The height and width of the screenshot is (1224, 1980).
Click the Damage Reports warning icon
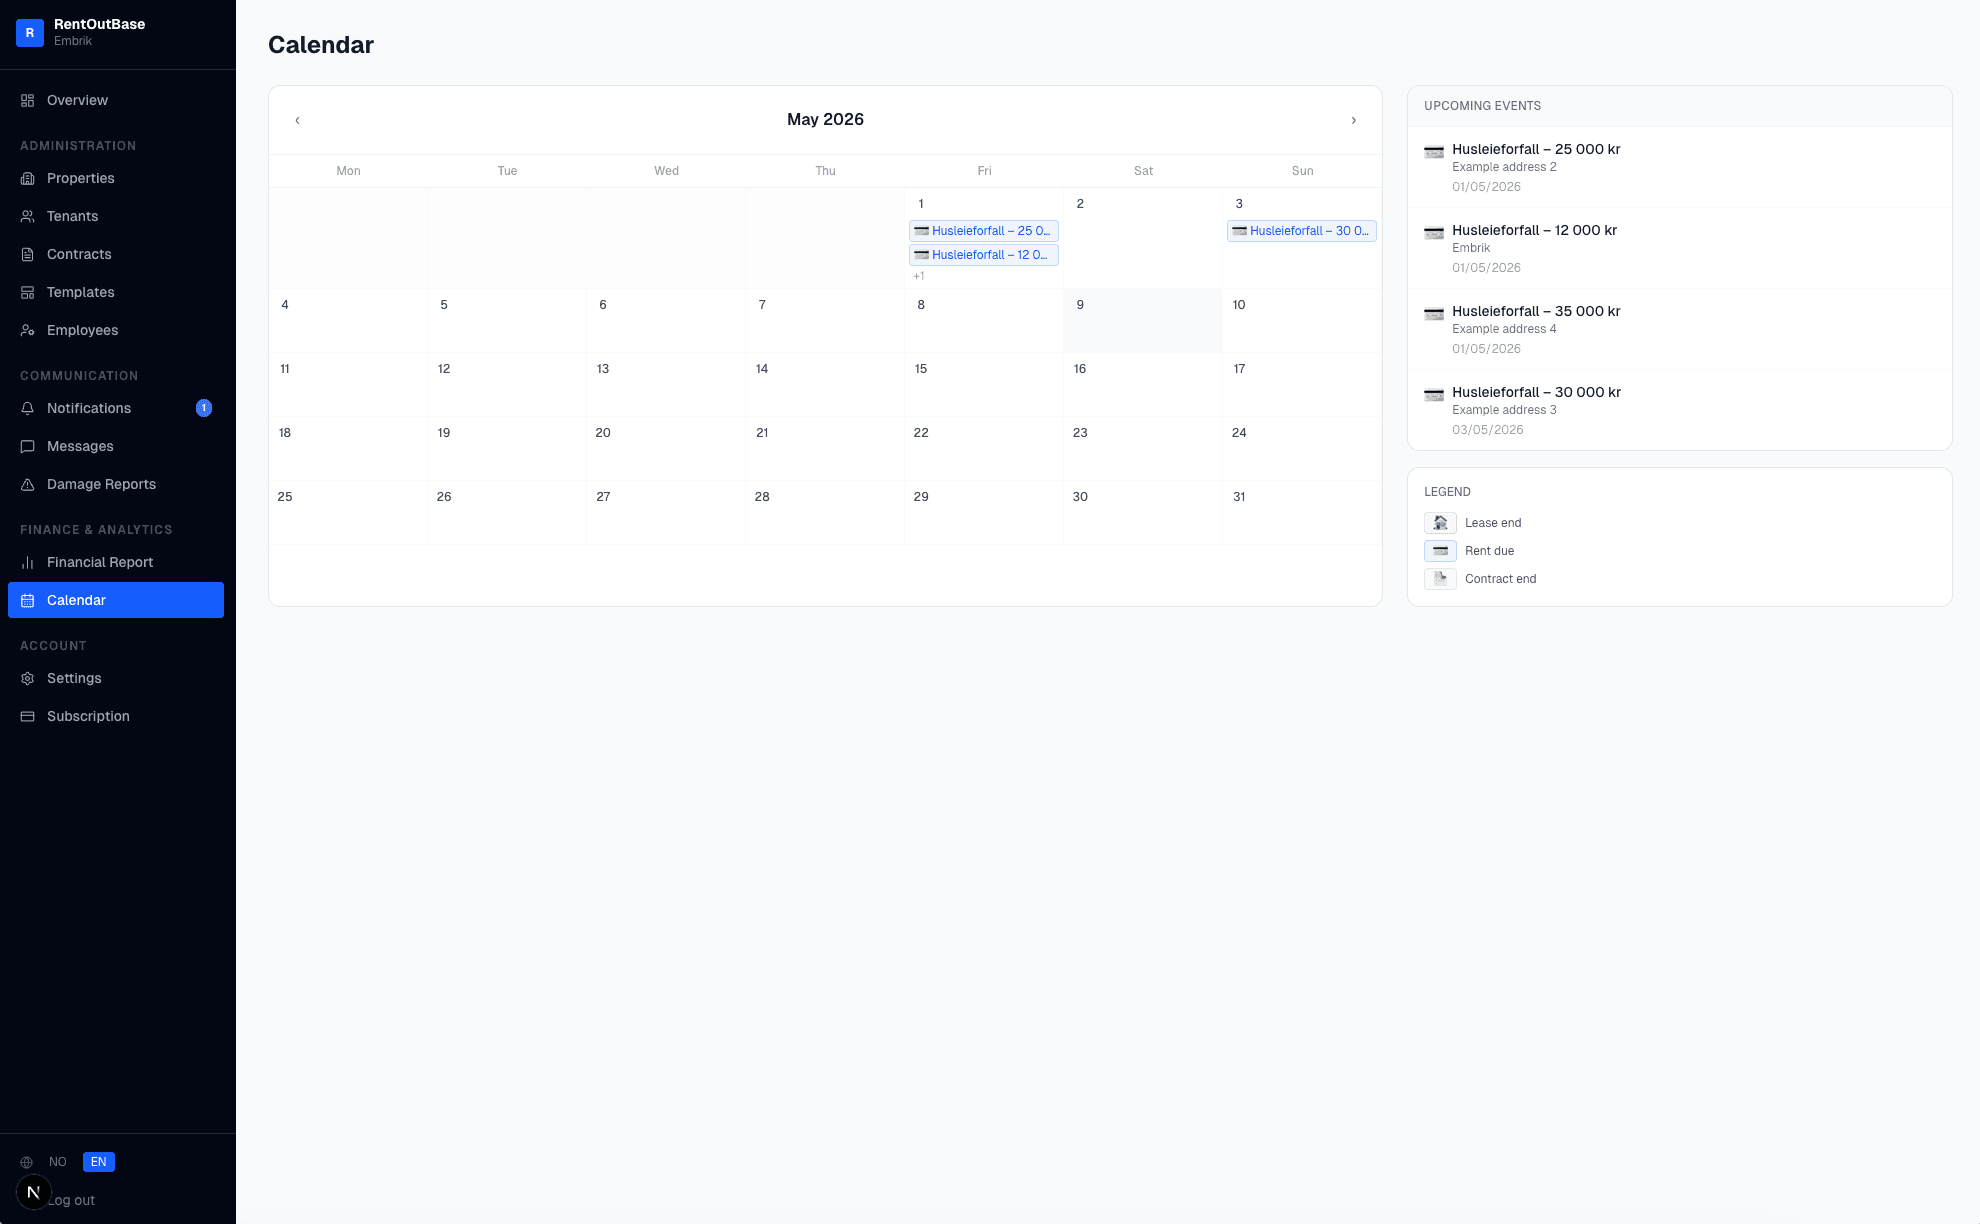tap(28, 484)
